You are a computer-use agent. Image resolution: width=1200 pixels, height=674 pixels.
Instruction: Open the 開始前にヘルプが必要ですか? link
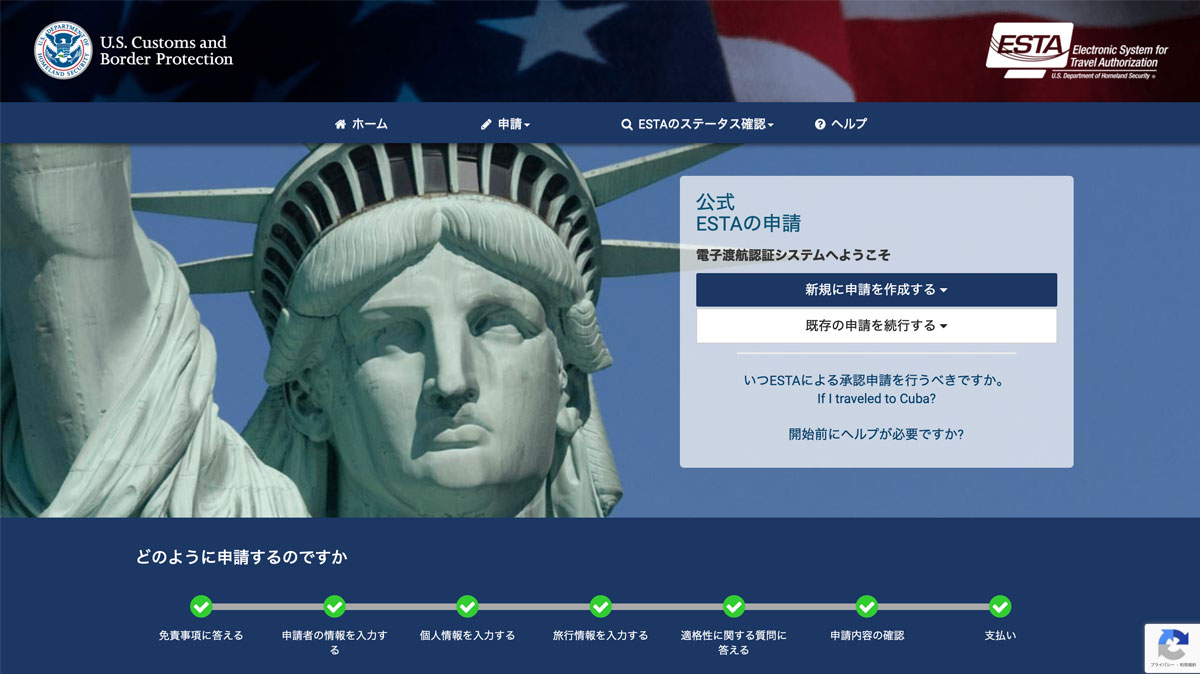point(876,434)
